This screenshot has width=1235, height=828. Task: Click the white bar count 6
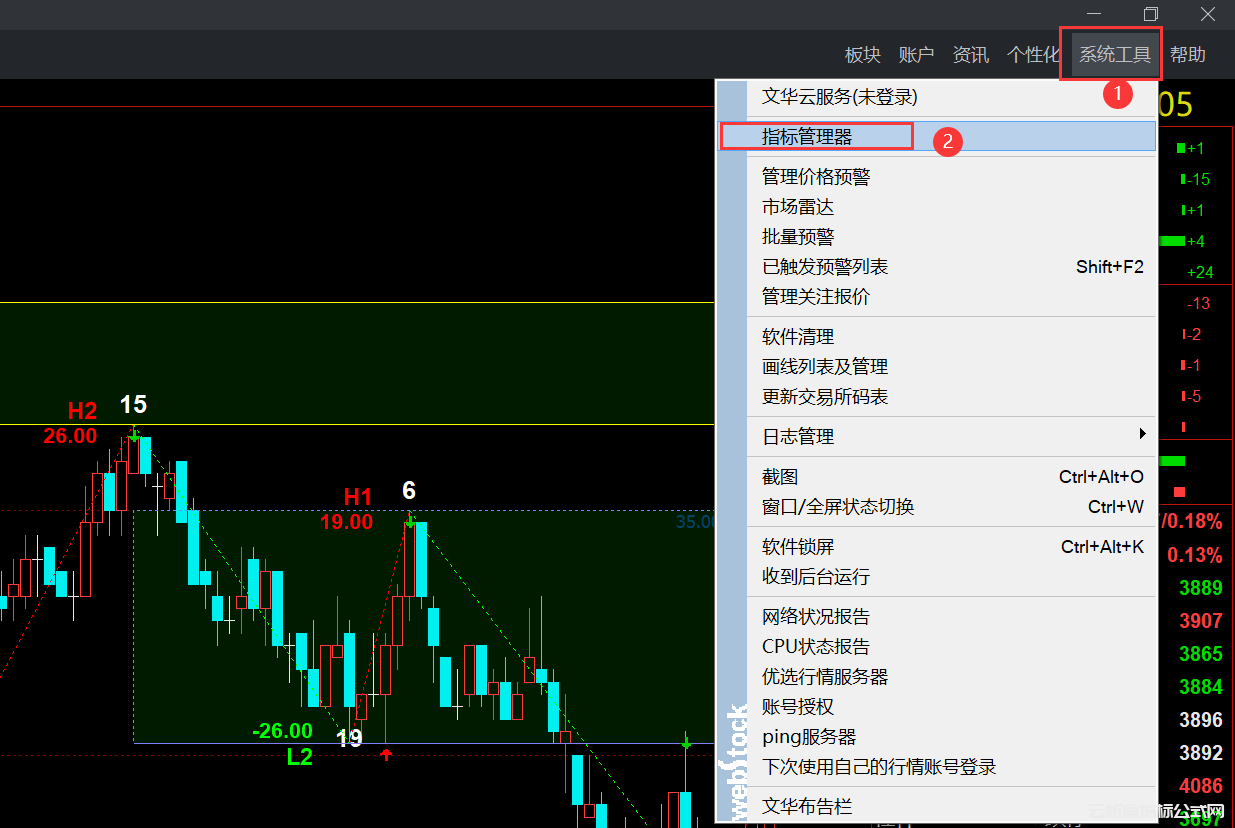coord(409,491)
